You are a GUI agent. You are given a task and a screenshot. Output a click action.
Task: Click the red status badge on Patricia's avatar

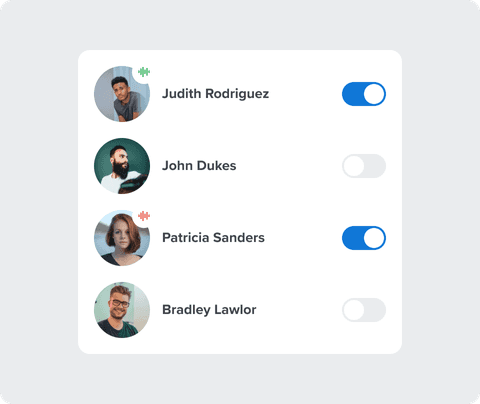click(x=144, y=216)
